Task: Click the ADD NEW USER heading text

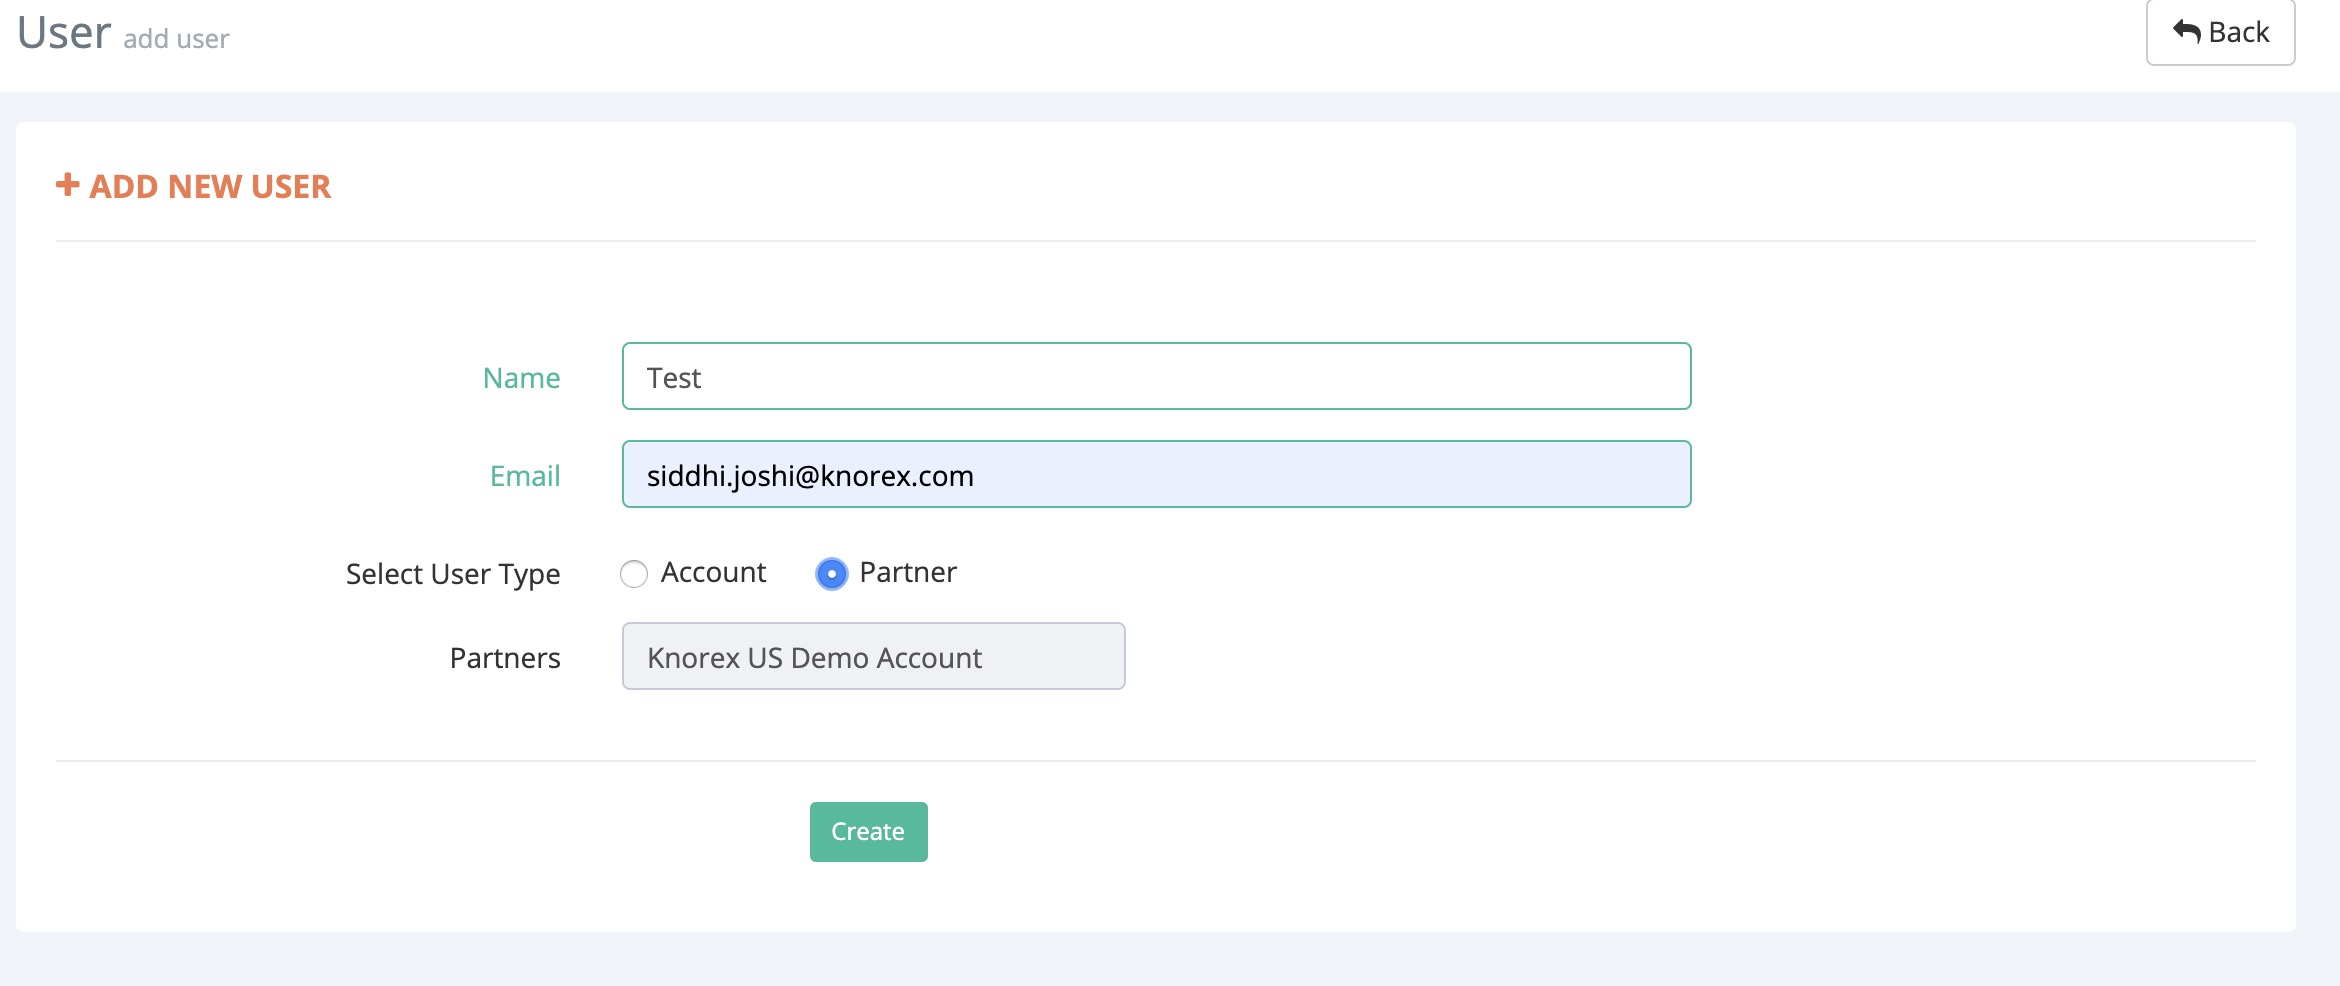Action: pyautogui.click(x=210, y=187)
